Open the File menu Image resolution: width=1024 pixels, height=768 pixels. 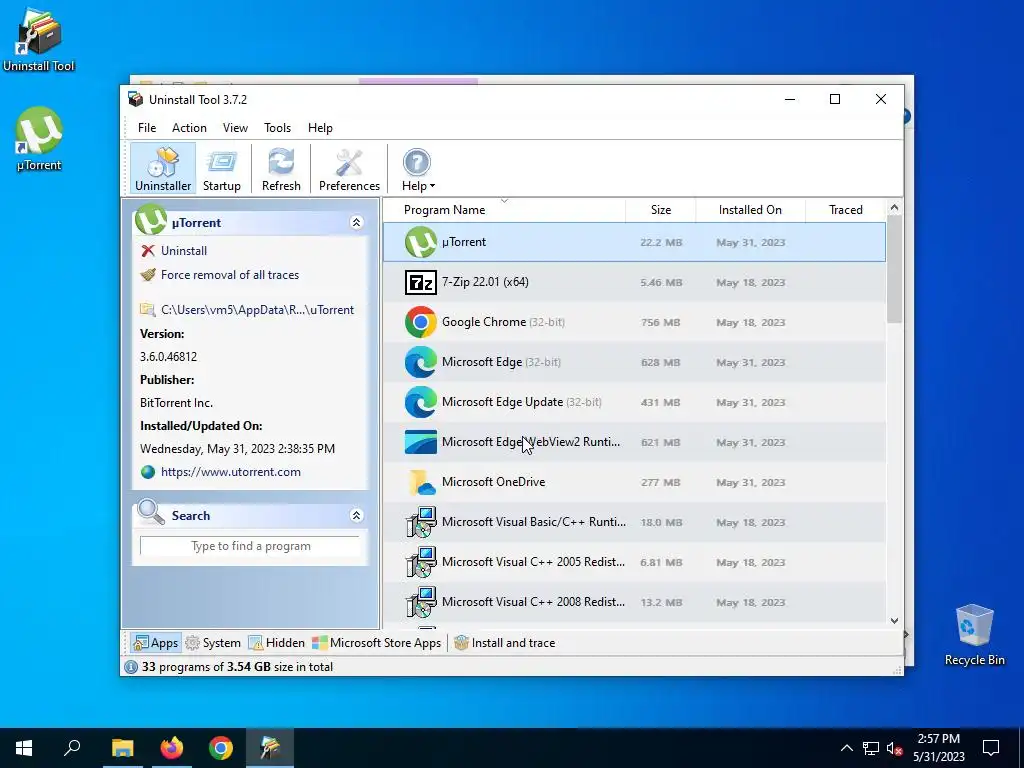[147, 128]
